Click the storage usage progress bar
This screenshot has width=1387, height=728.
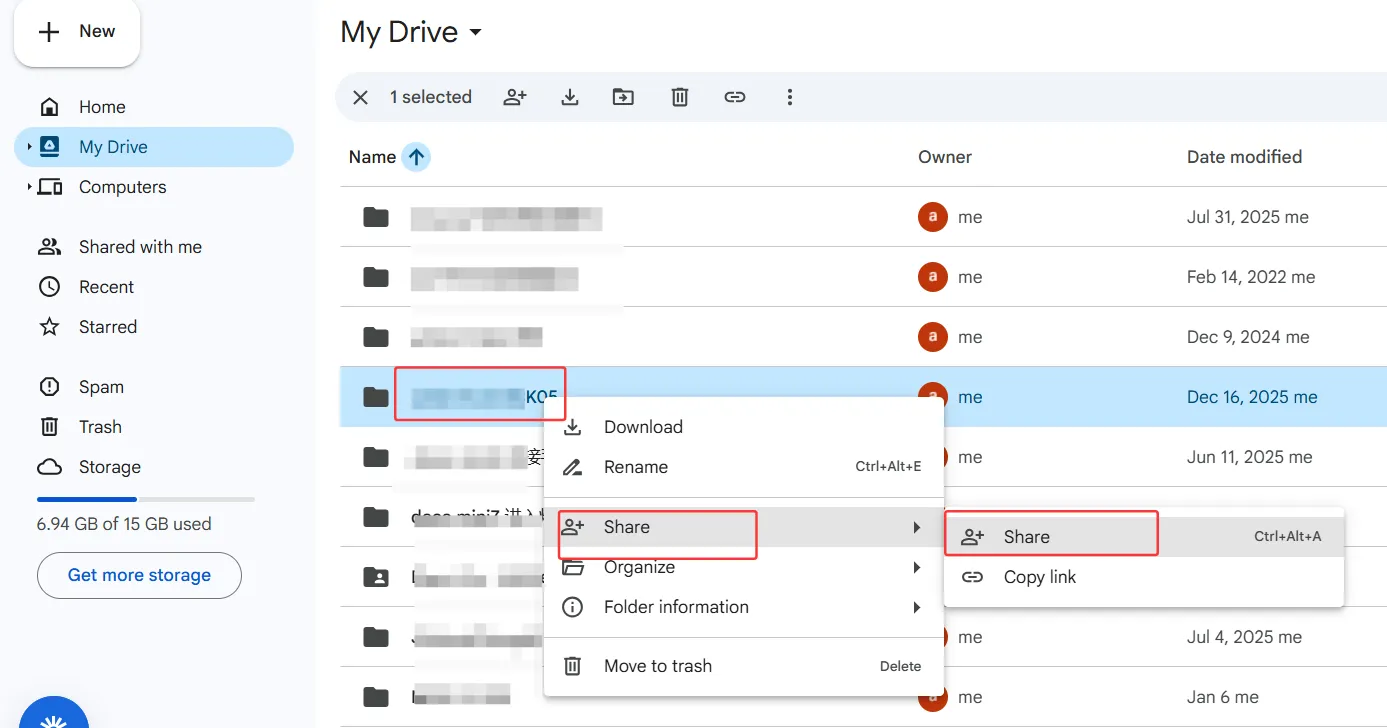pos(146,499)
